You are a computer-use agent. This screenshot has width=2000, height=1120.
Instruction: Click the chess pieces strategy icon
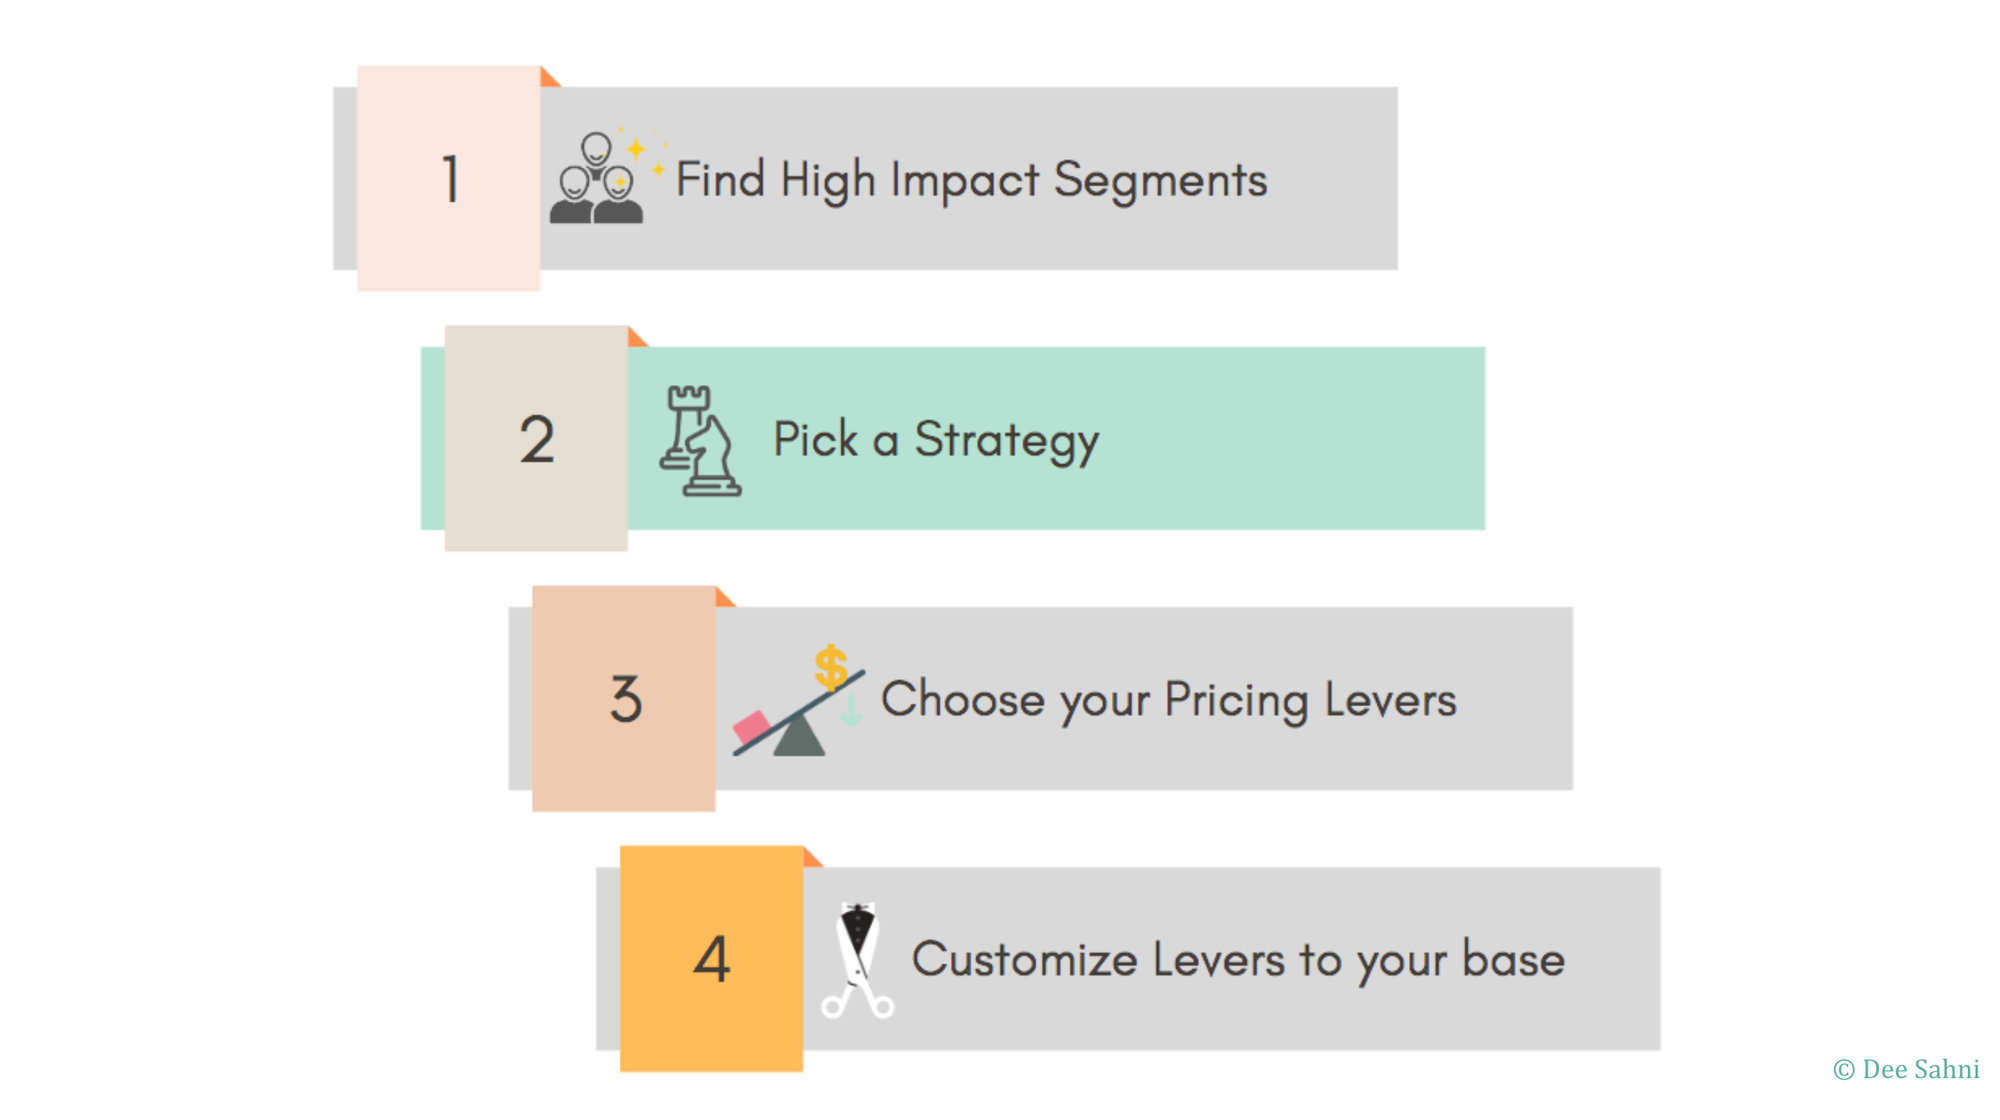point(700,441)
